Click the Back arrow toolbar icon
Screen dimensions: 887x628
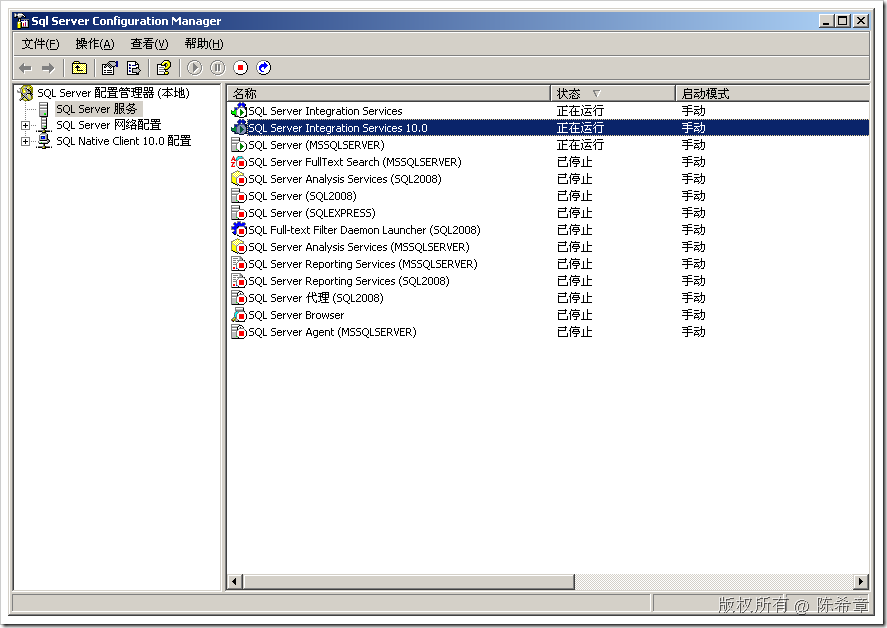tap(25, 68)
